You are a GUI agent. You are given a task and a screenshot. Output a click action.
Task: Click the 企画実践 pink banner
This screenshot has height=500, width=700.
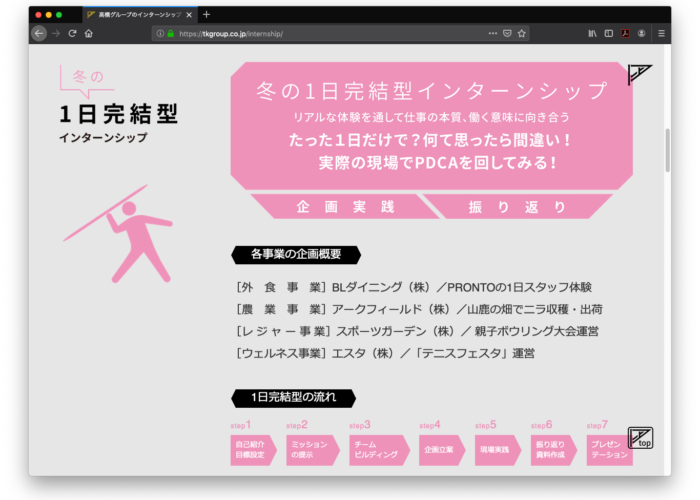point(332,207)
